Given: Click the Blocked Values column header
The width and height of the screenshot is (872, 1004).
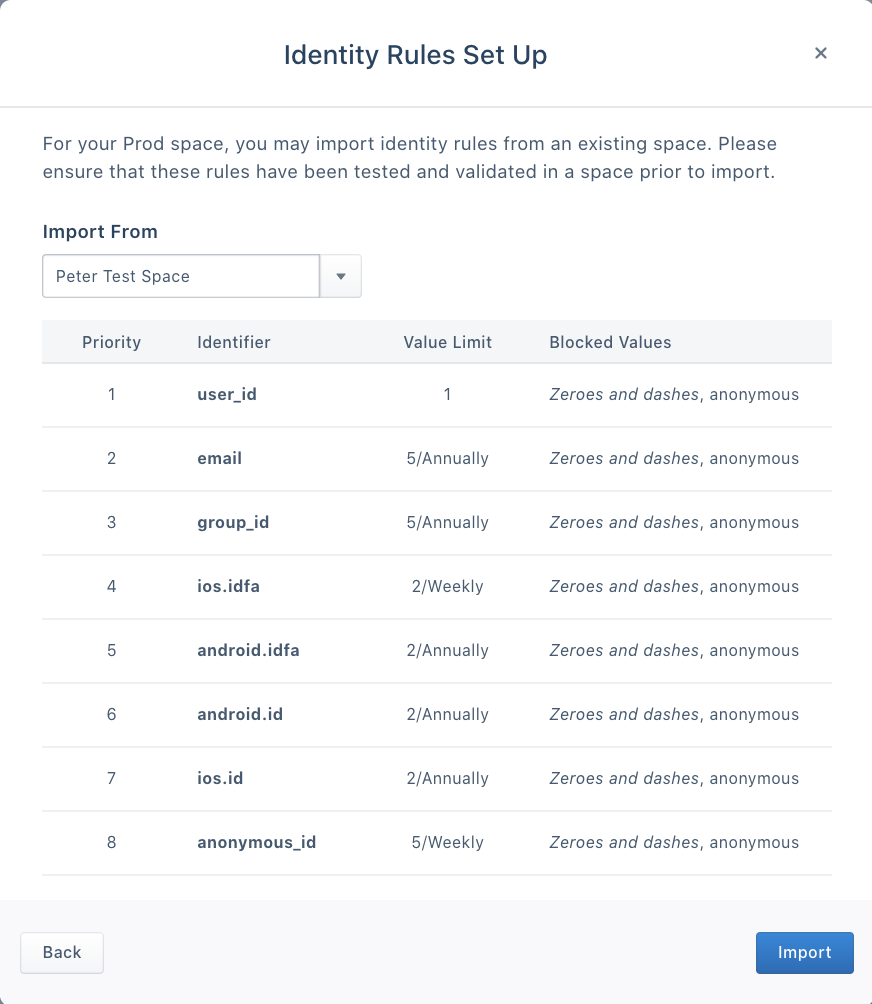Looking at the screenshot, I should coord(610,342).
